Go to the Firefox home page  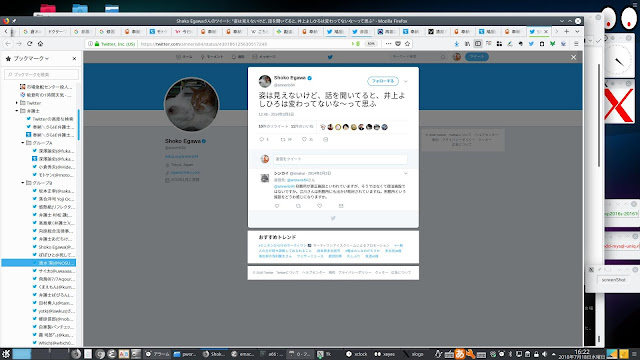pos(40,44)
